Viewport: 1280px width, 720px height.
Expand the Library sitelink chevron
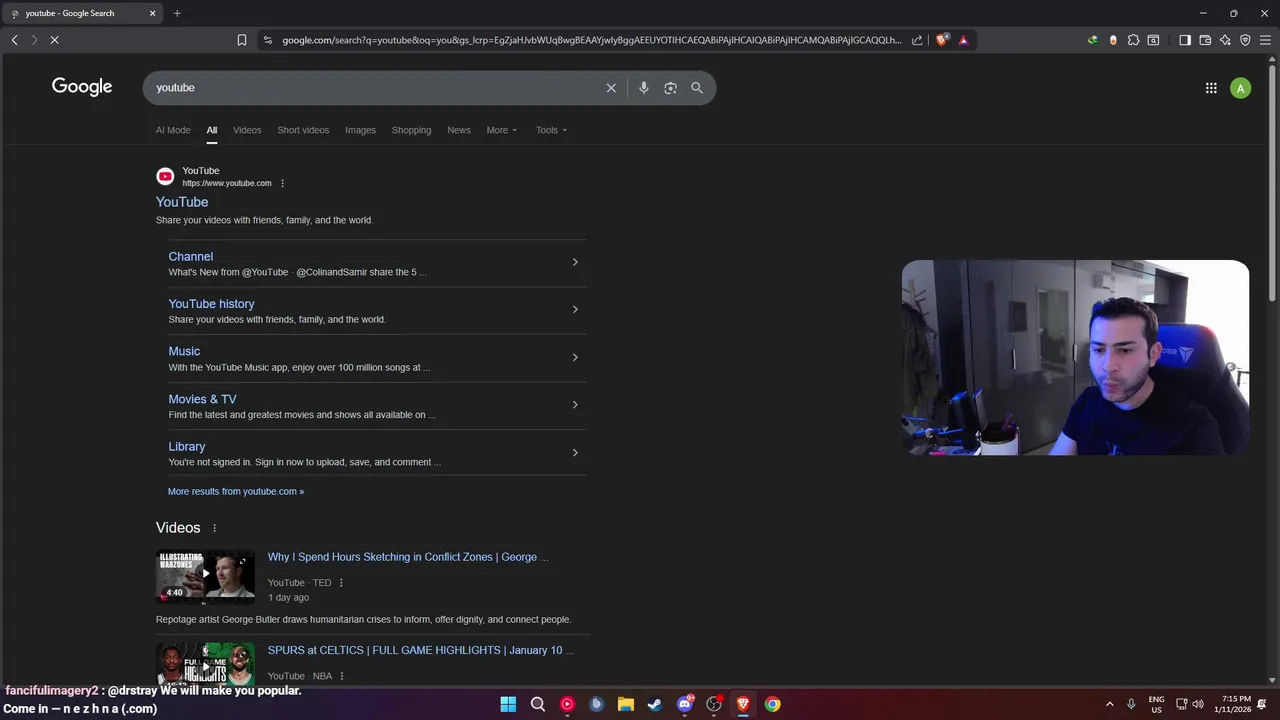pyautogui.click(x=575, y=452)
